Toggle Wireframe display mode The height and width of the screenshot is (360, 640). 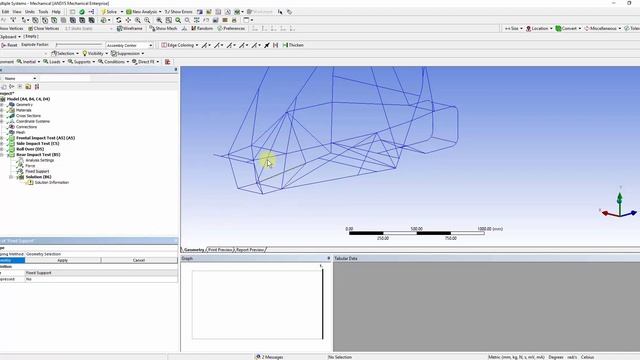(x=130, y=29)
